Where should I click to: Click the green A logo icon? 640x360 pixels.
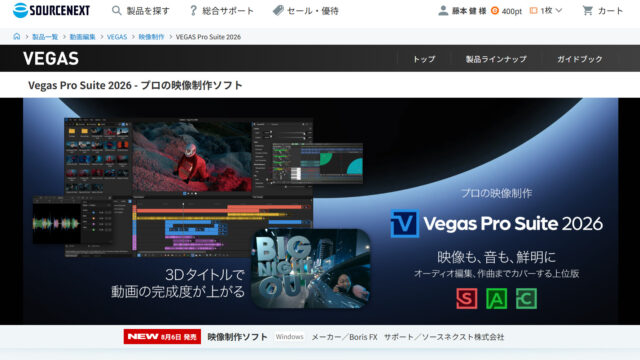[x=496, y=298]
